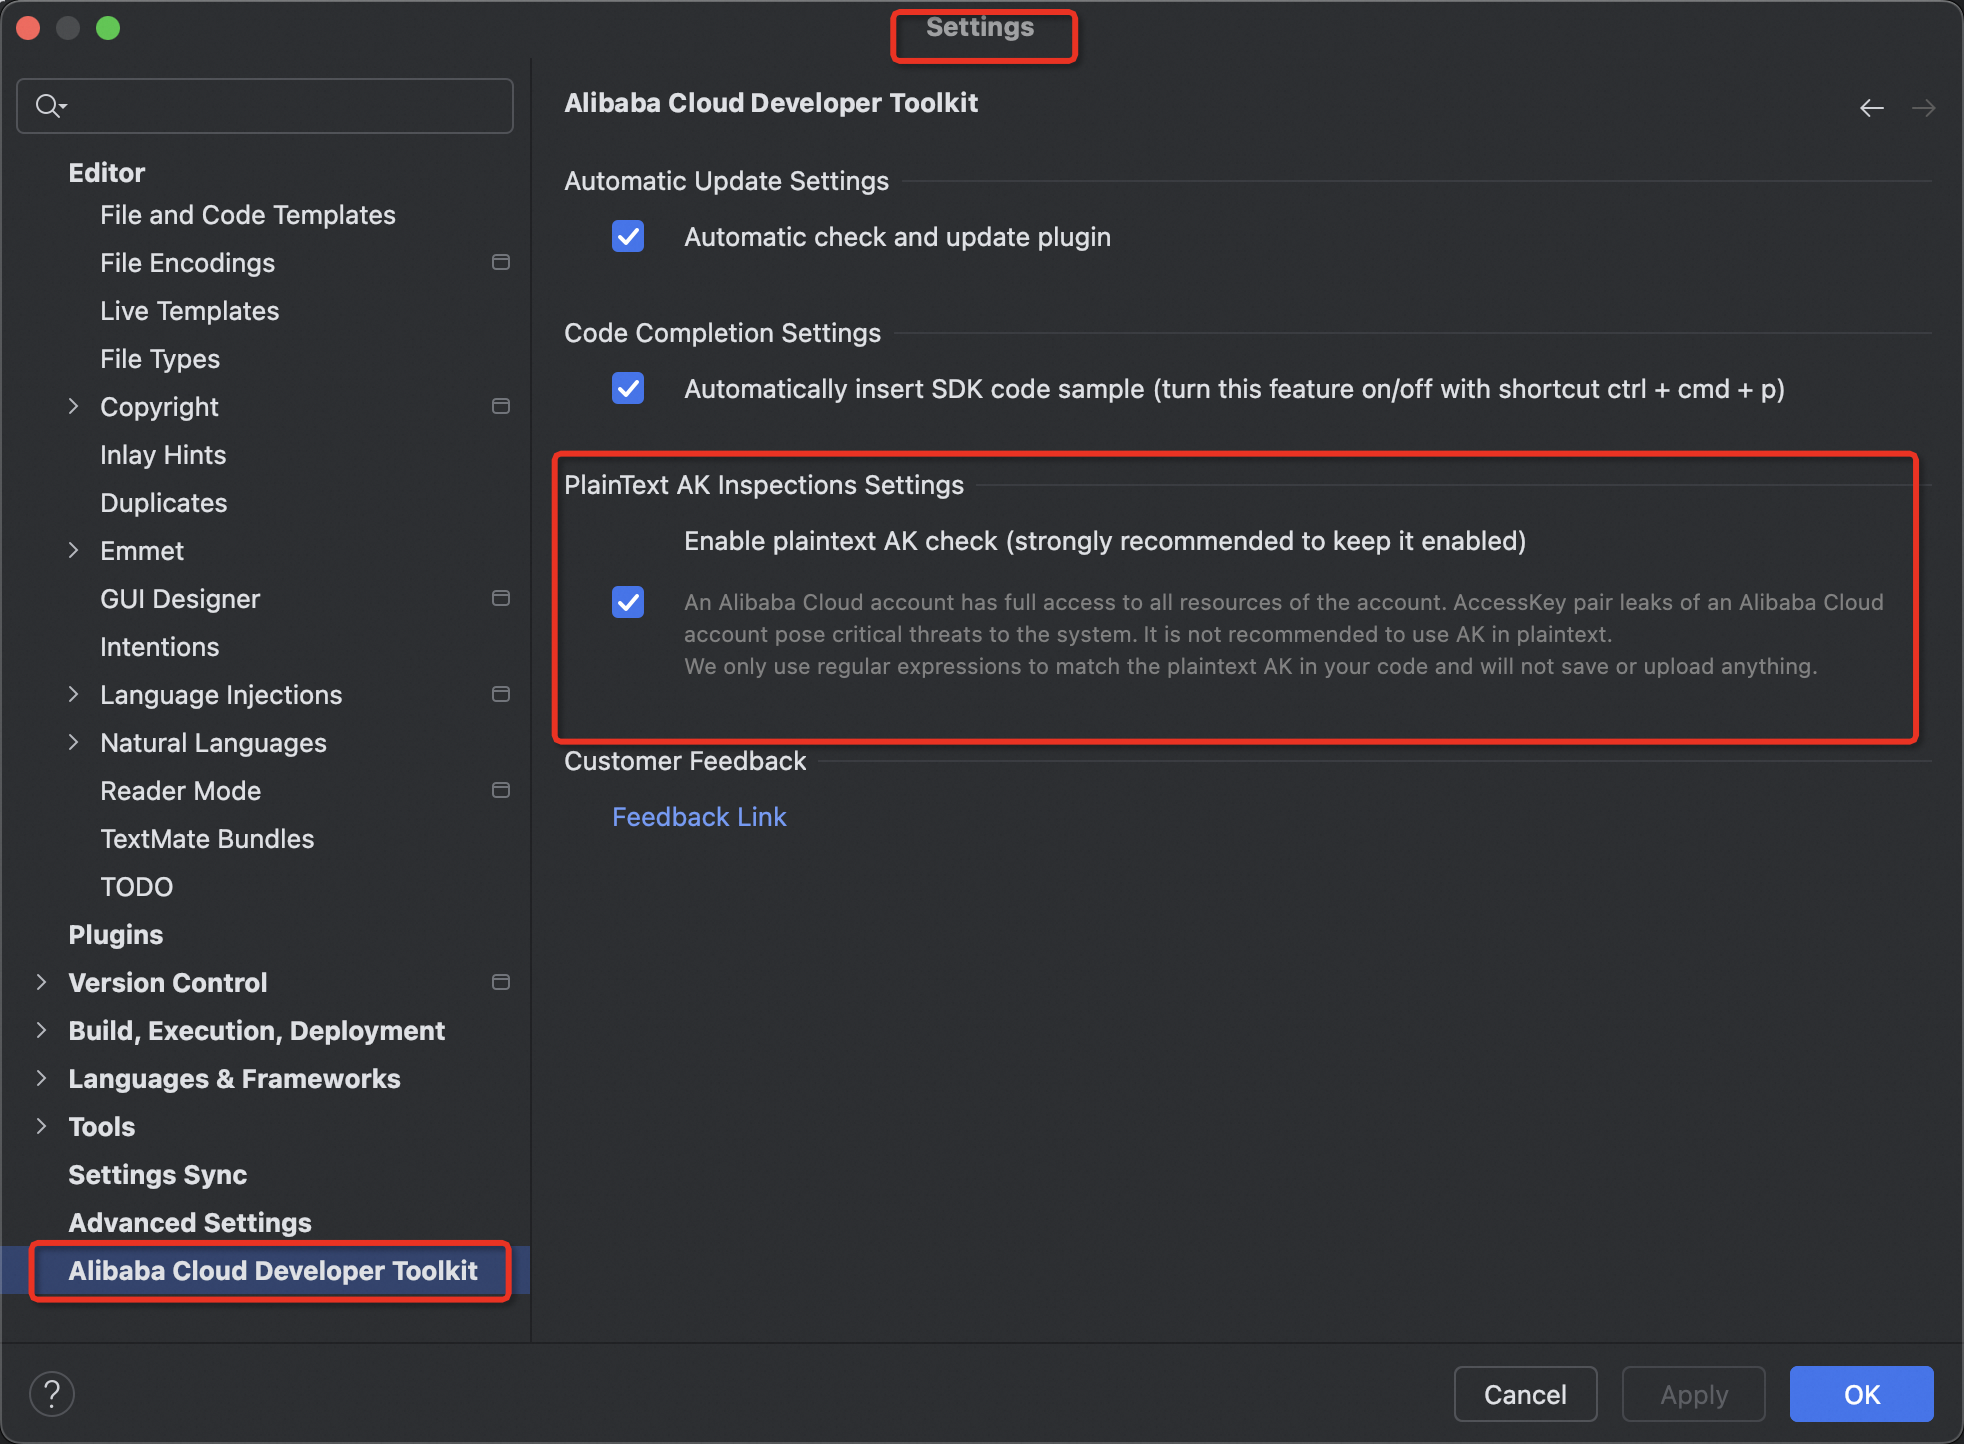Click project-level icon beside Language Injections

coord(501,694)
